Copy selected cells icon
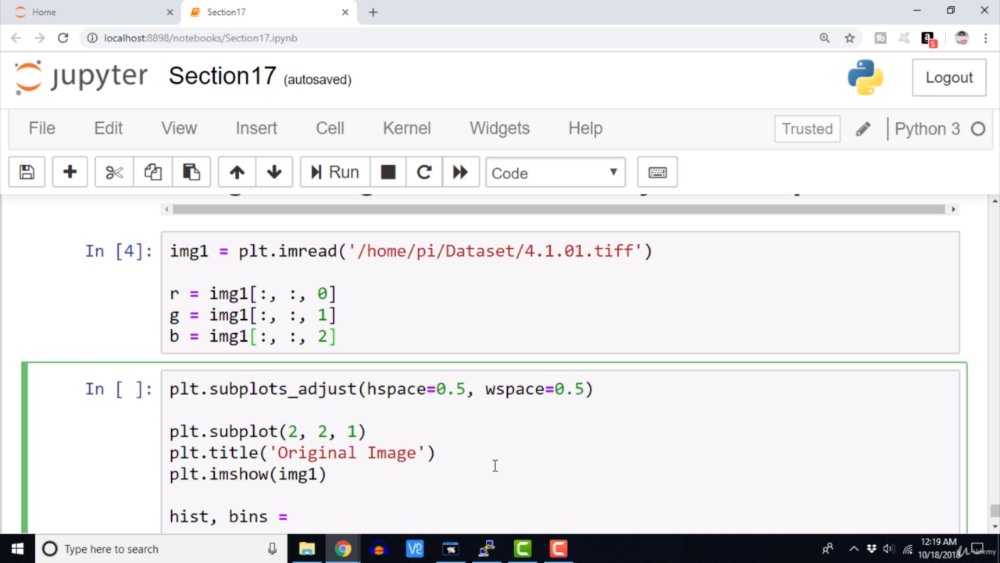This screenshot has height=563, width=1000. click(x=152, y=172)
